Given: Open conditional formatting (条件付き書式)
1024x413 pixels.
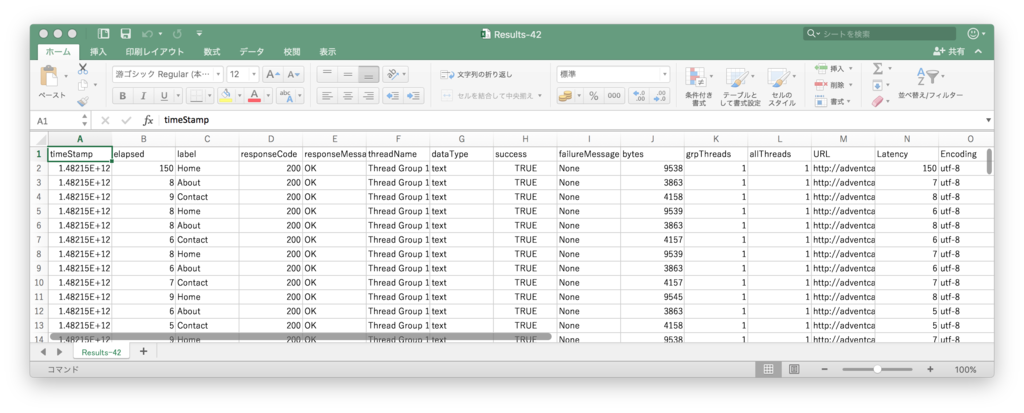Looking at the screenshot, I should point(699,88).
